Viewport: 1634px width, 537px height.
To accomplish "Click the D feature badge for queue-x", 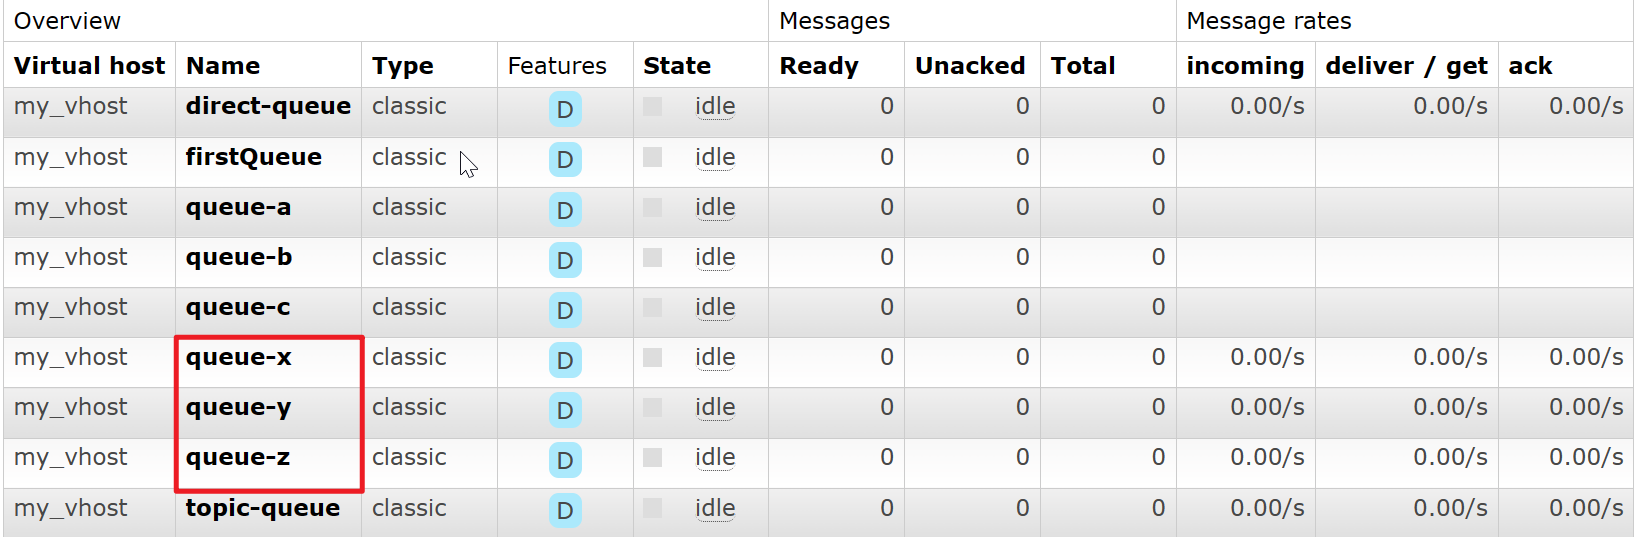I will 565,360.
